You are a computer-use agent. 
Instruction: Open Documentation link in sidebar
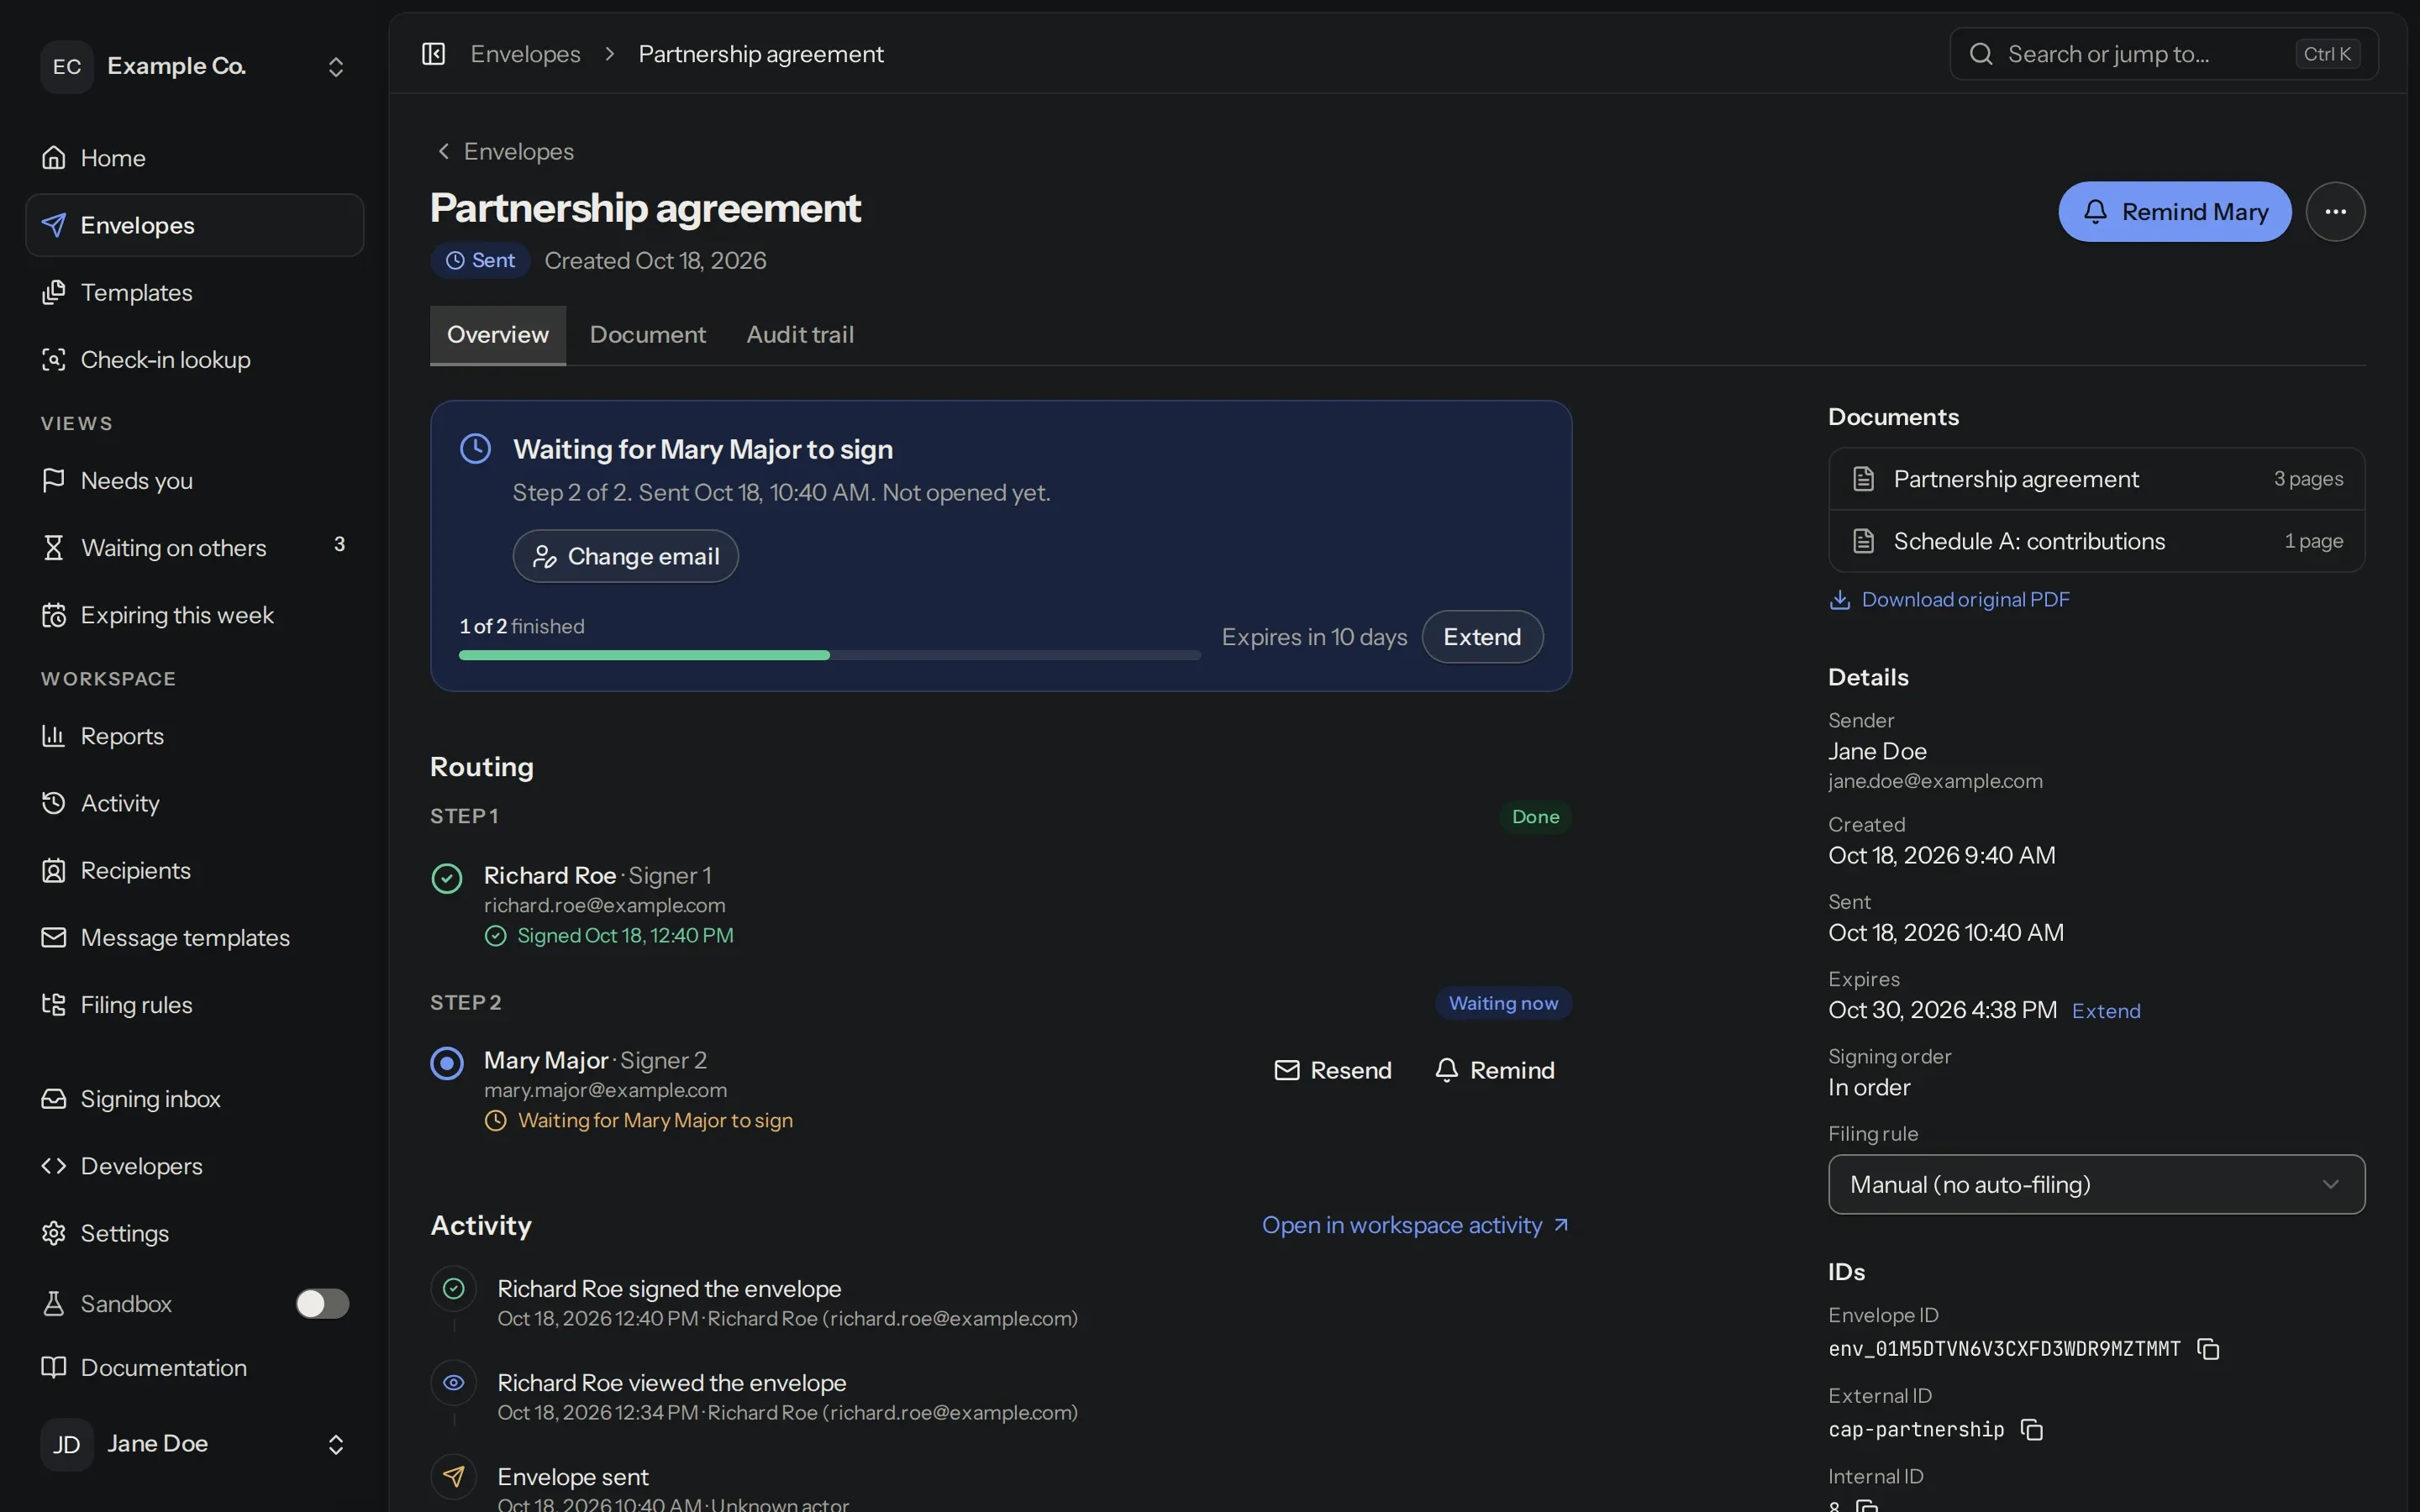[194, 1368]
